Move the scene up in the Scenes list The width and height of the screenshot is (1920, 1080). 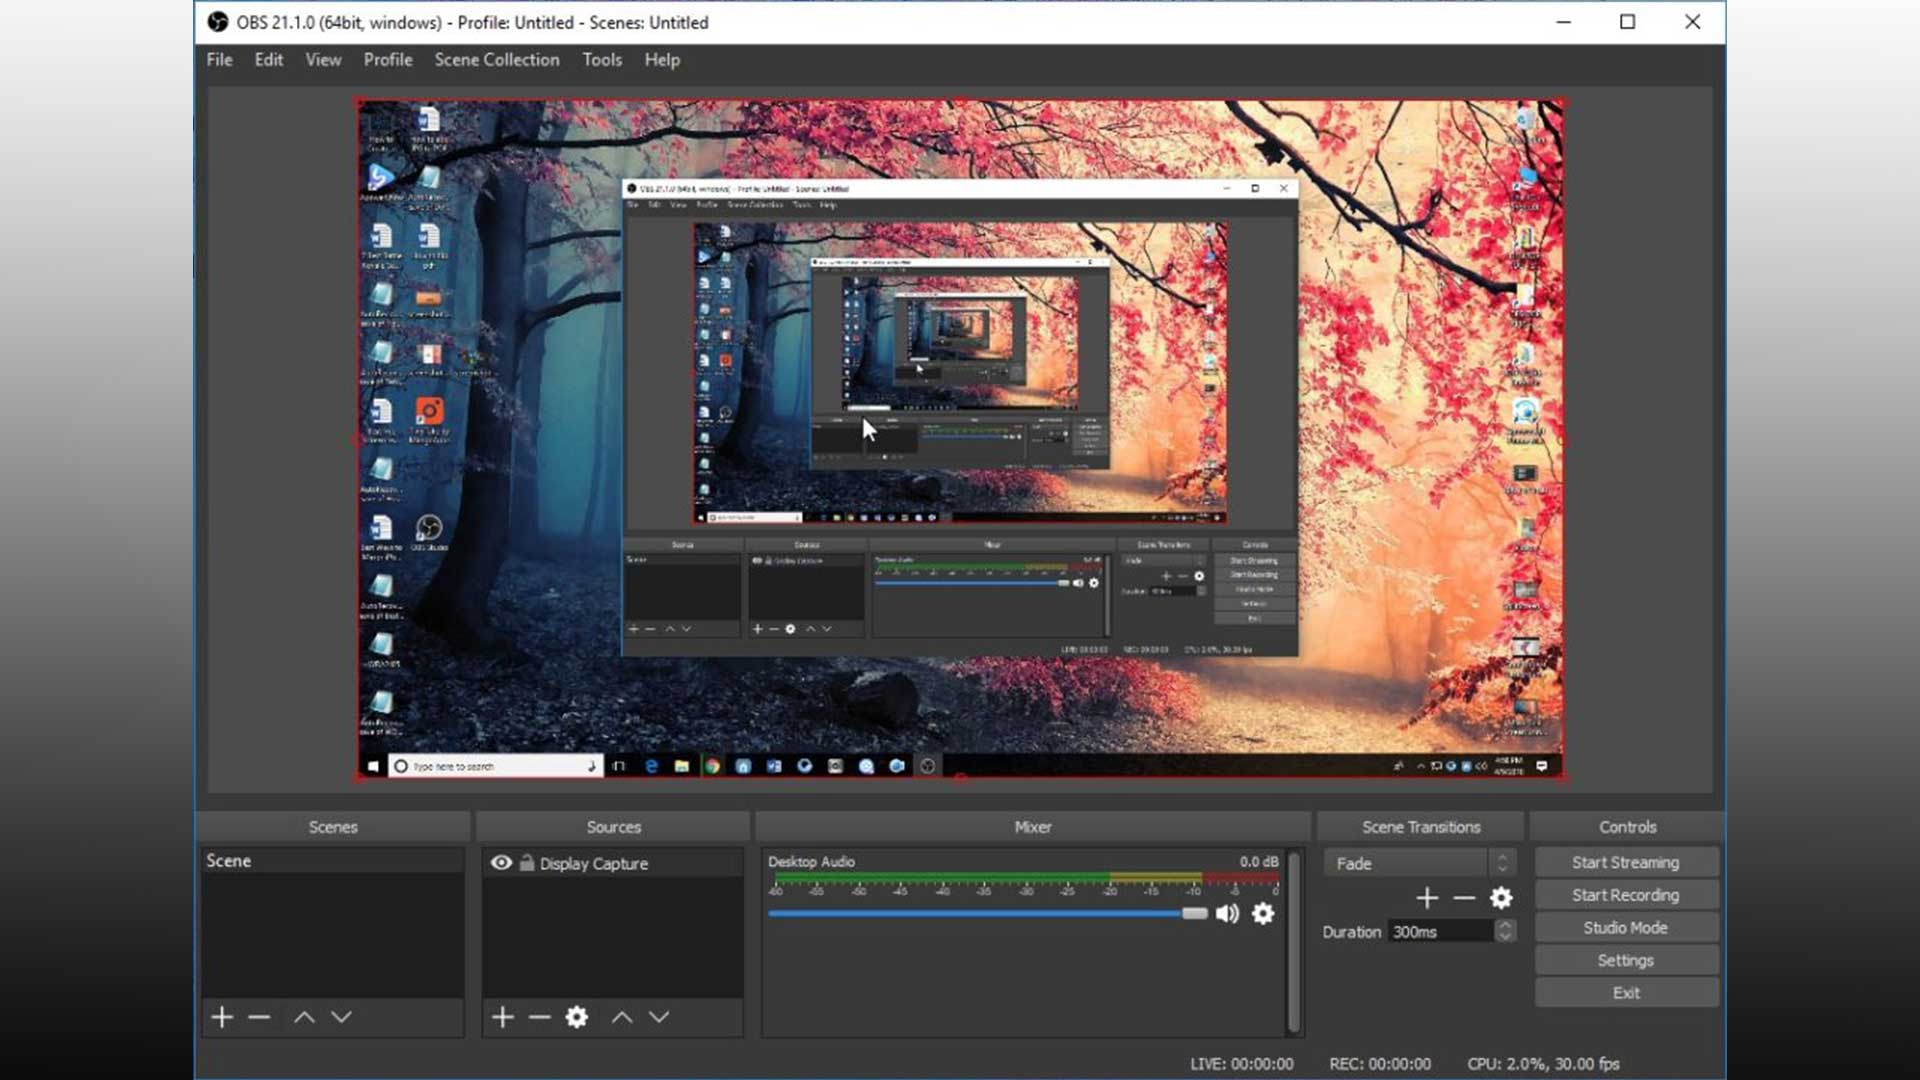pos(304,1017)
